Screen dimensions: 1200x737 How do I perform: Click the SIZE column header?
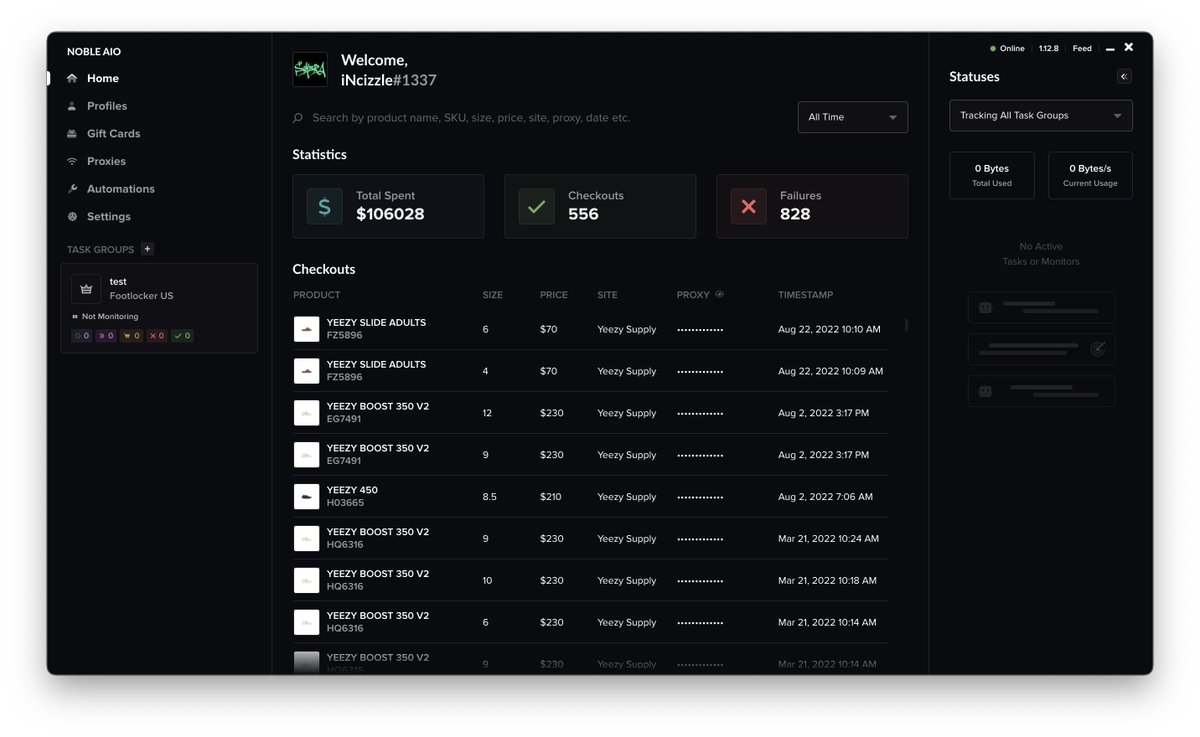click(493, 295)
